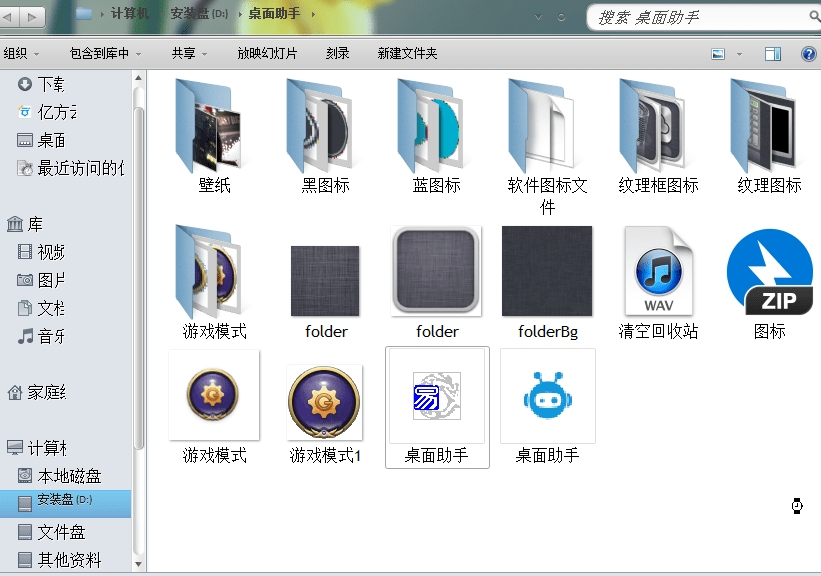Click the forward navigation arrow
The image size is (821, 576).
(32, 17)
